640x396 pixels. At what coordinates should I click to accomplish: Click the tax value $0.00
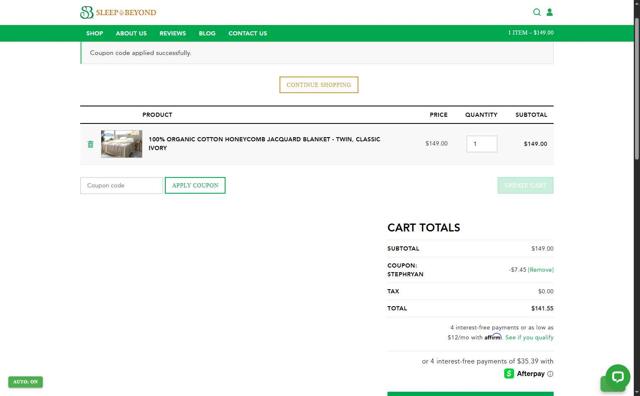pyautogui.click(x=546, y=291)
